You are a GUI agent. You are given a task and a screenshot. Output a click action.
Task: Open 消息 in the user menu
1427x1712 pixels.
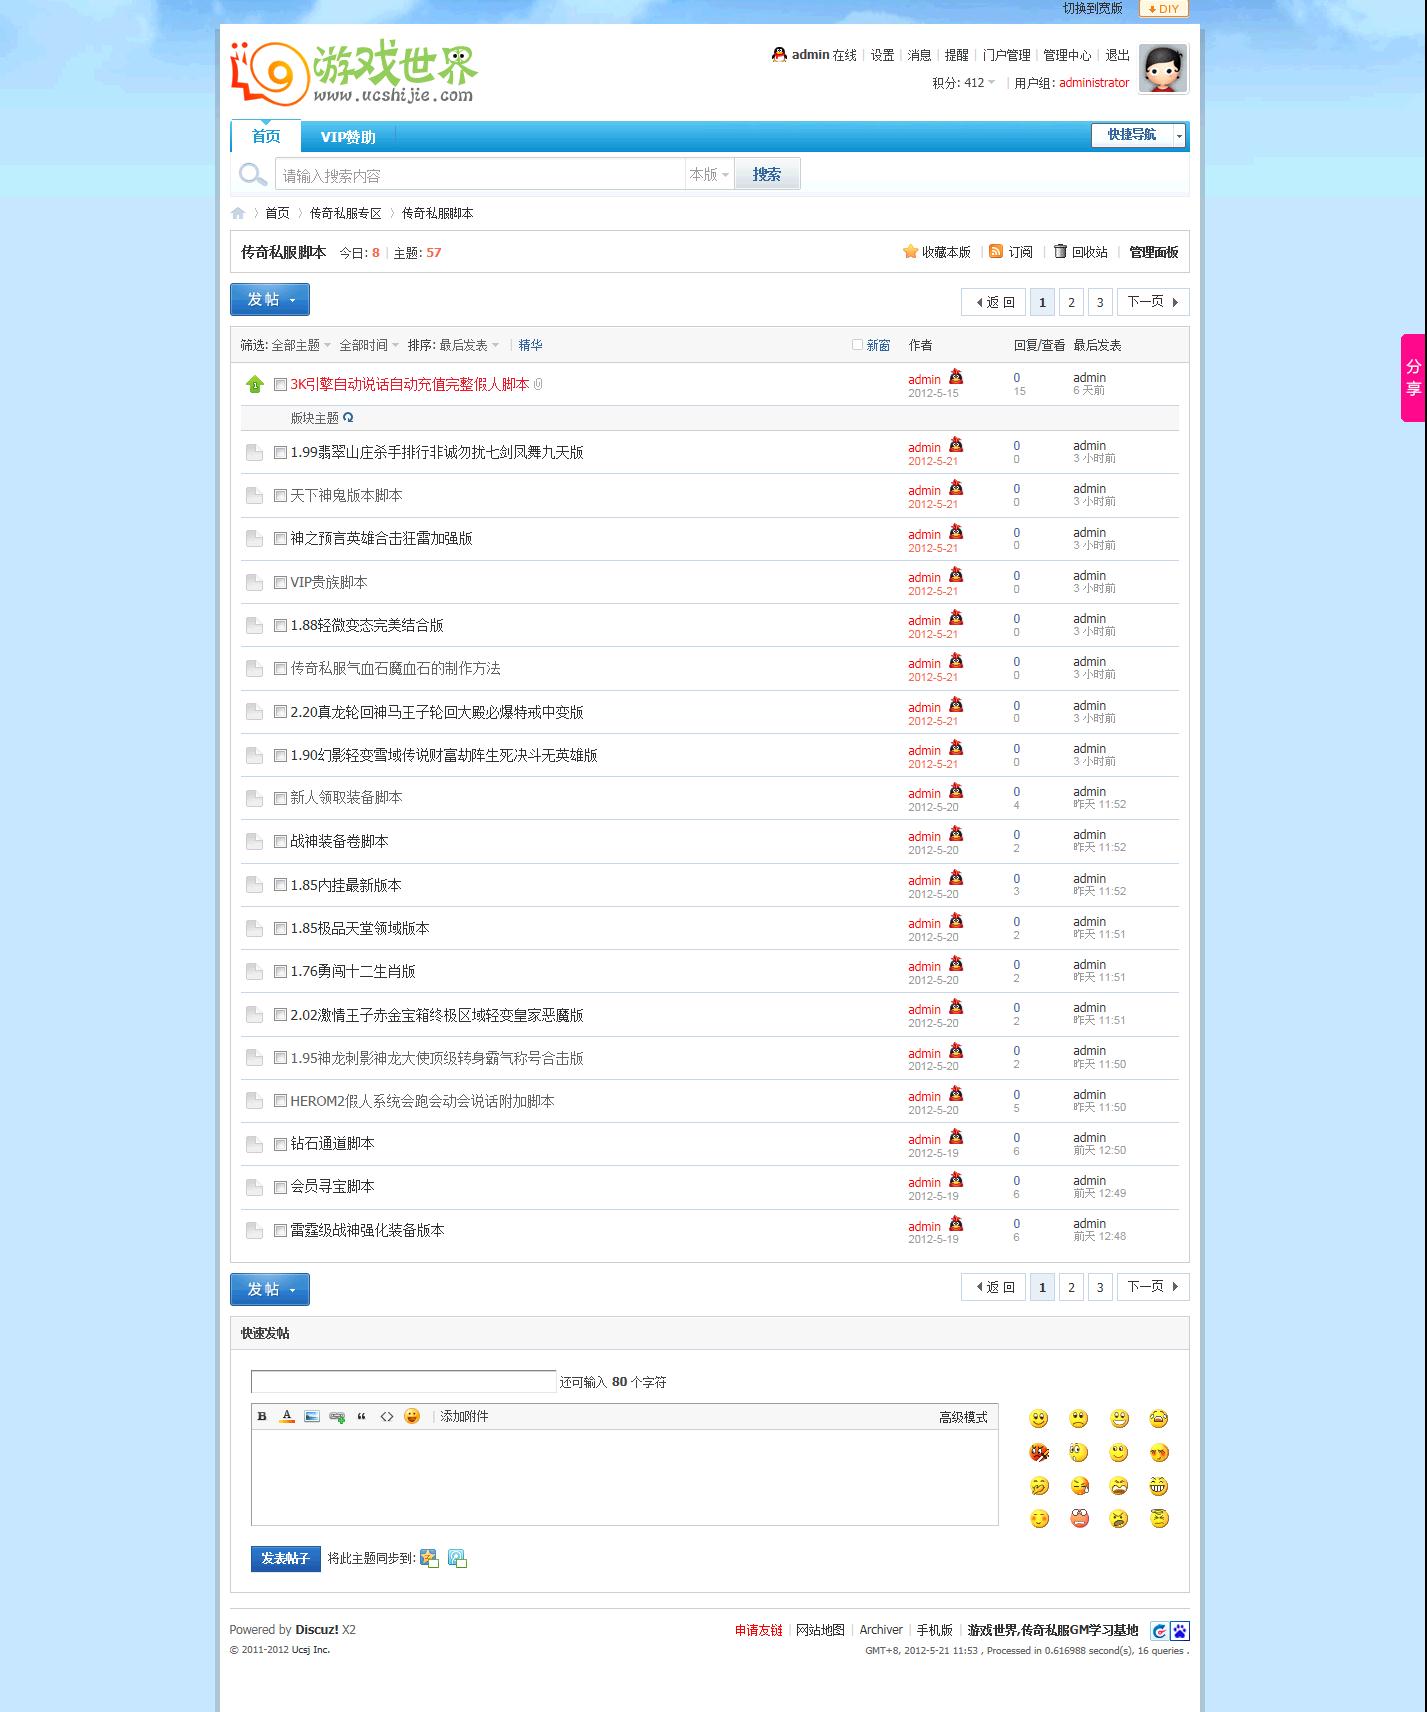(x=919, y=55)
